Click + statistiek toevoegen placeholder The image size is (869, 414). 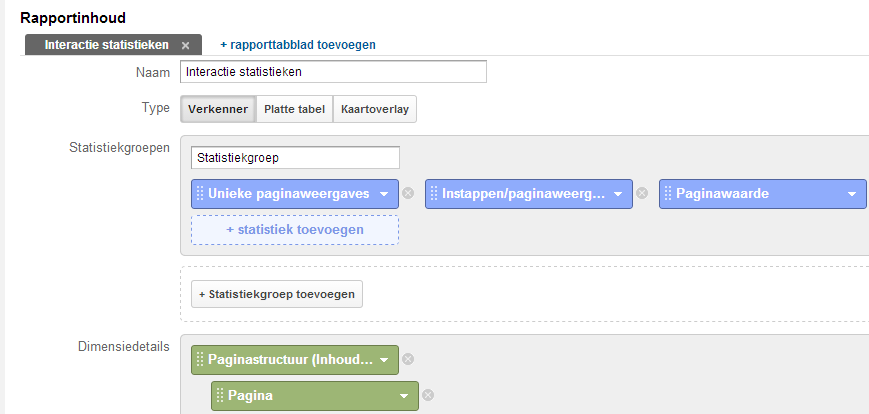(x=295, y=229)
